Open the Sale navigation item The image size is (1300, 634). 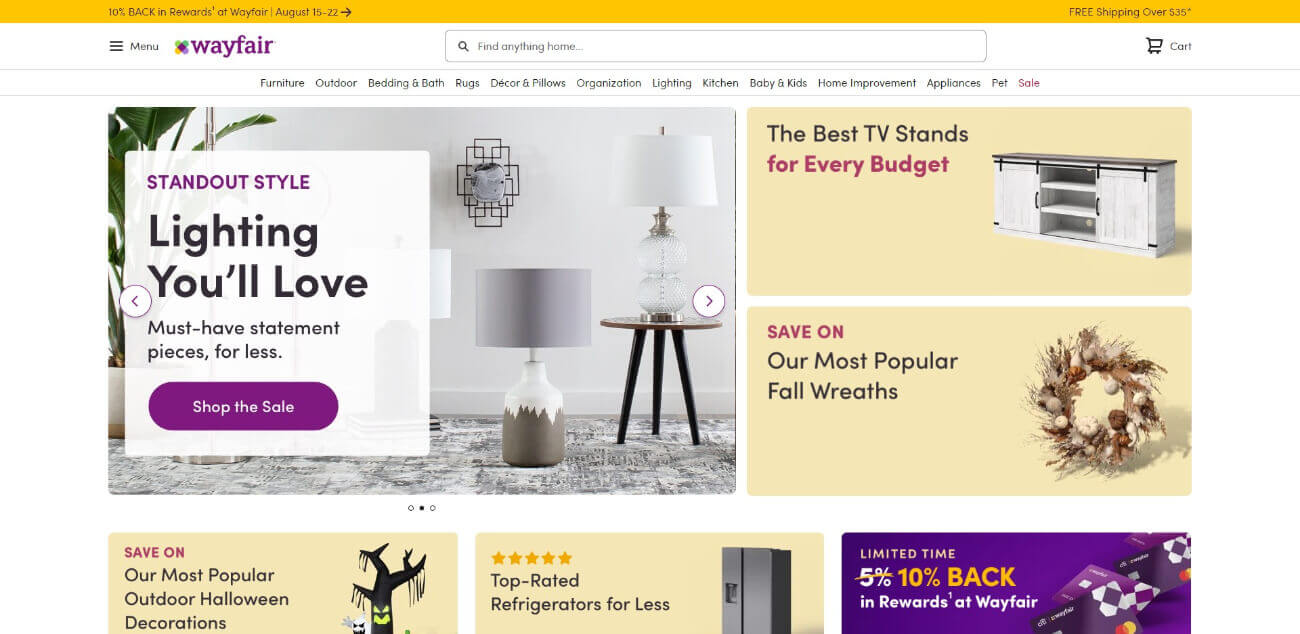point(1029,83)
